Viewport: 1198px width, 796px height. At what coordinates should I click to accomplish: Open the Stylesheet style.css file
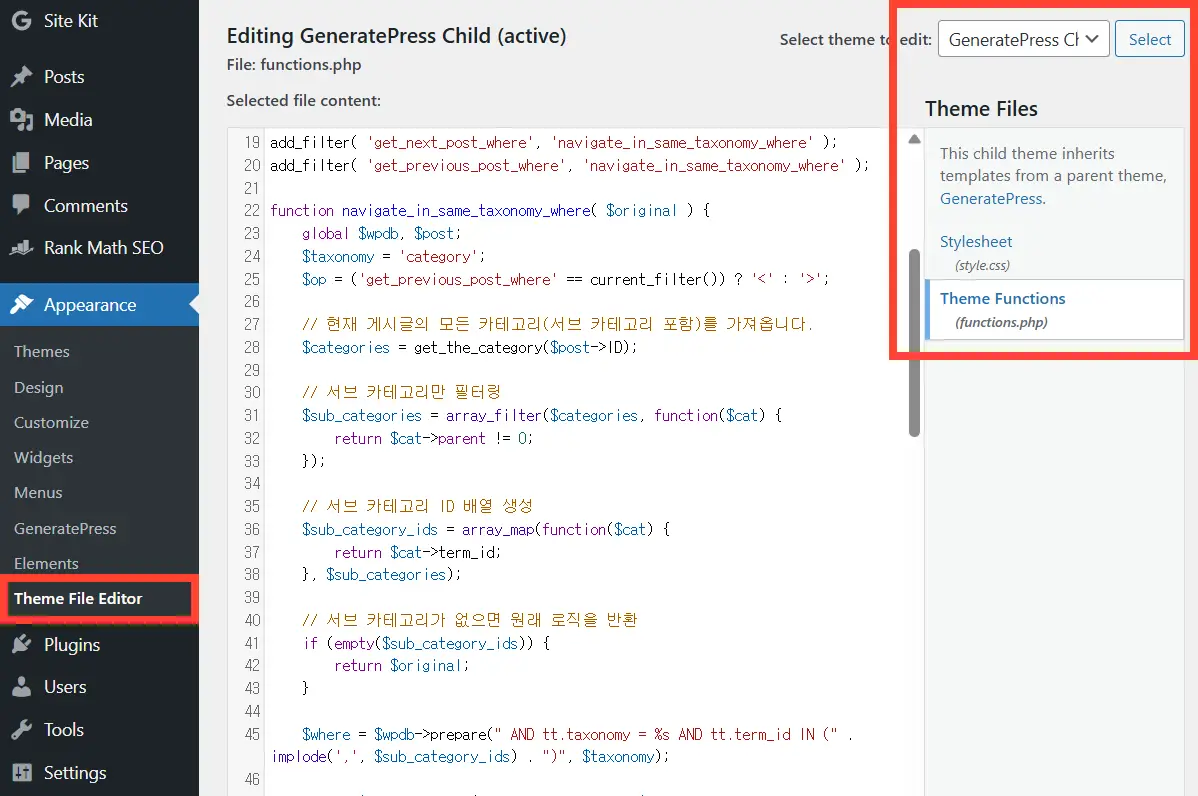point(976,242)
